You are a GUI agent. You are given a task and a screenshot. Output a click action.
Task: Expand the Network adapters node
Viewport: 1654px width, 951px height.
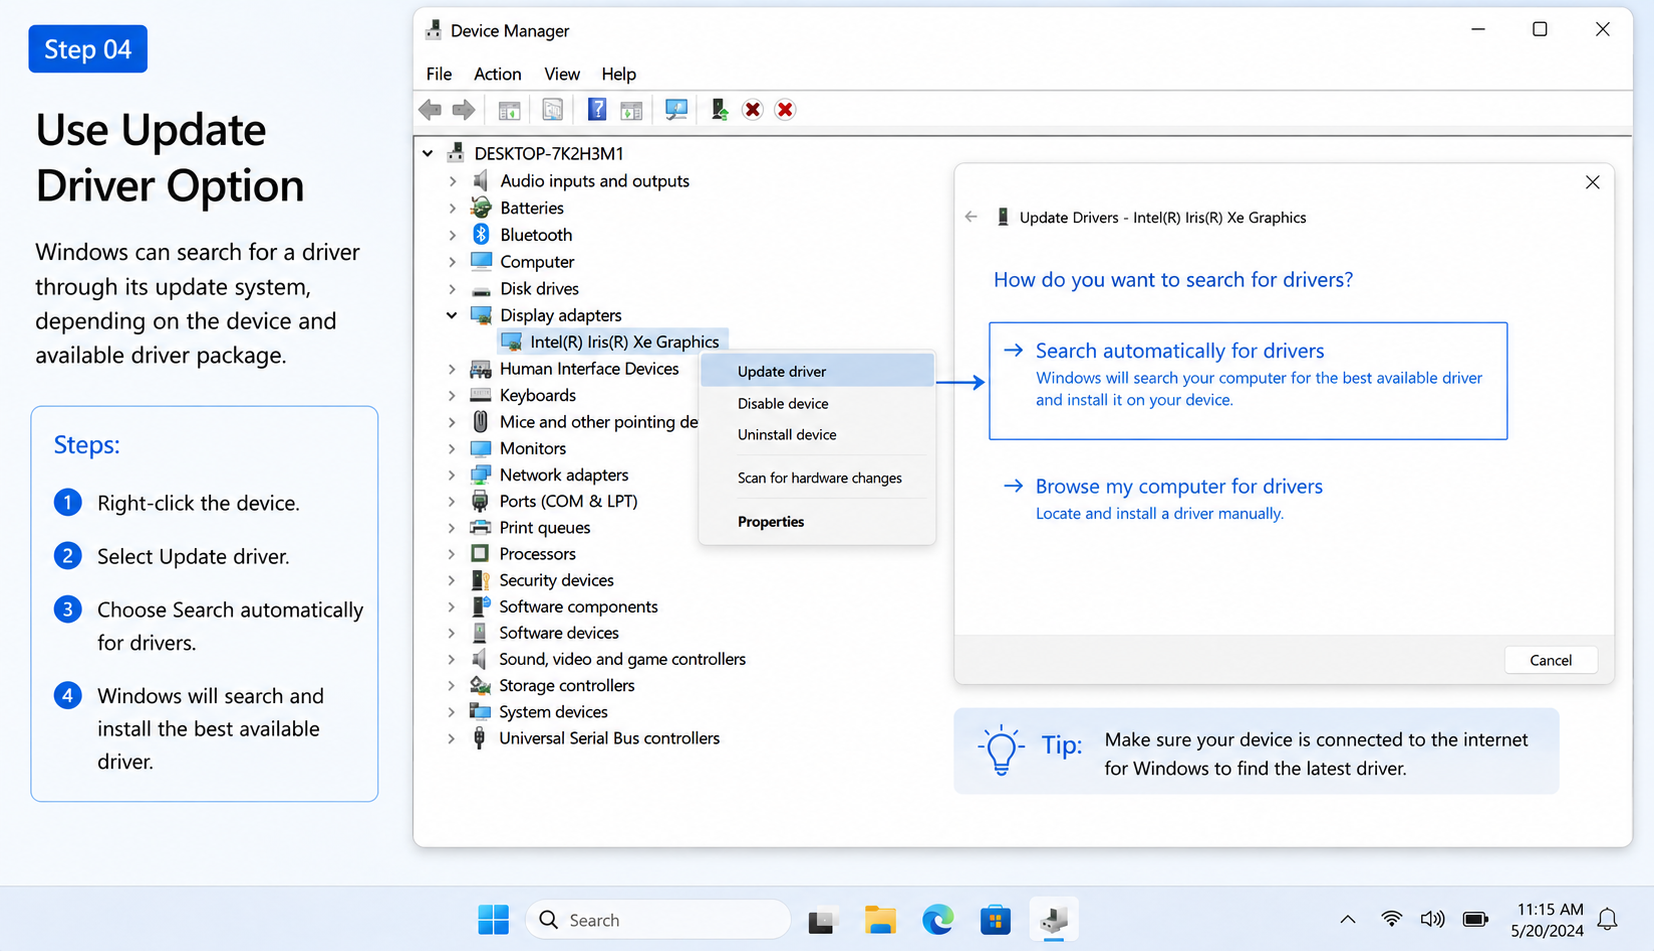click(x=452, y=475)
